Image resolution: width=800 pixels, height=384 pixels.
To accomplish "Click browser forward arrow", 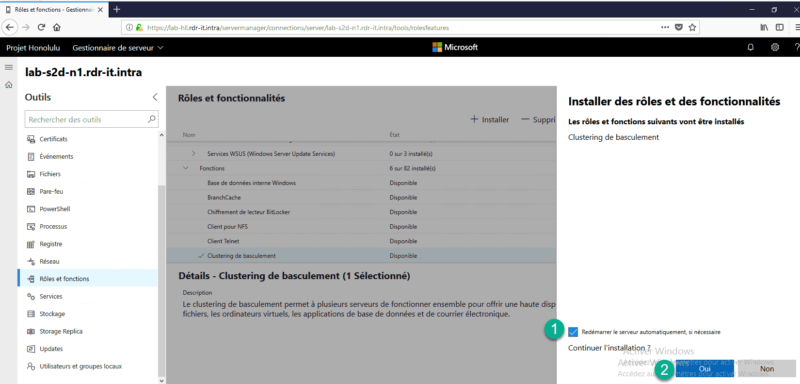I will coord(26,28).
